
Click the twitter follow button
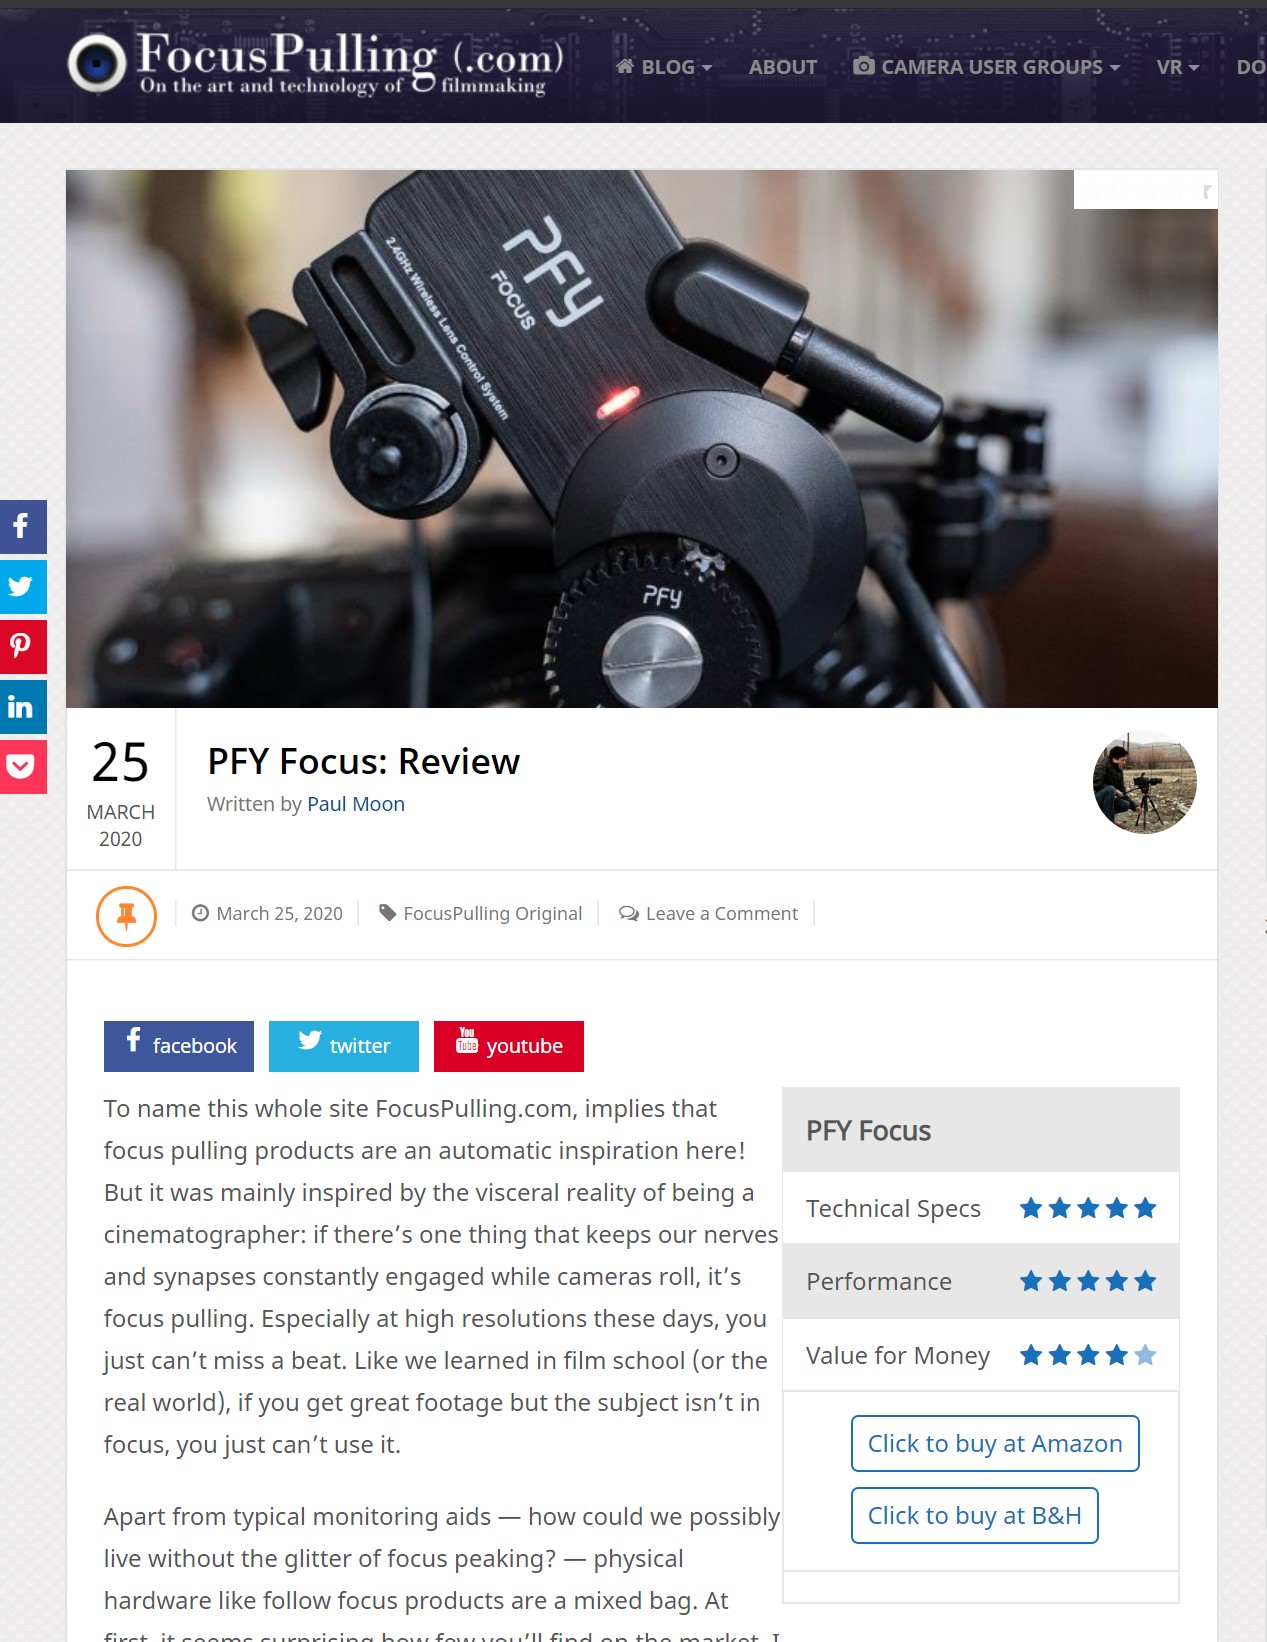(x=344, y=1046)
